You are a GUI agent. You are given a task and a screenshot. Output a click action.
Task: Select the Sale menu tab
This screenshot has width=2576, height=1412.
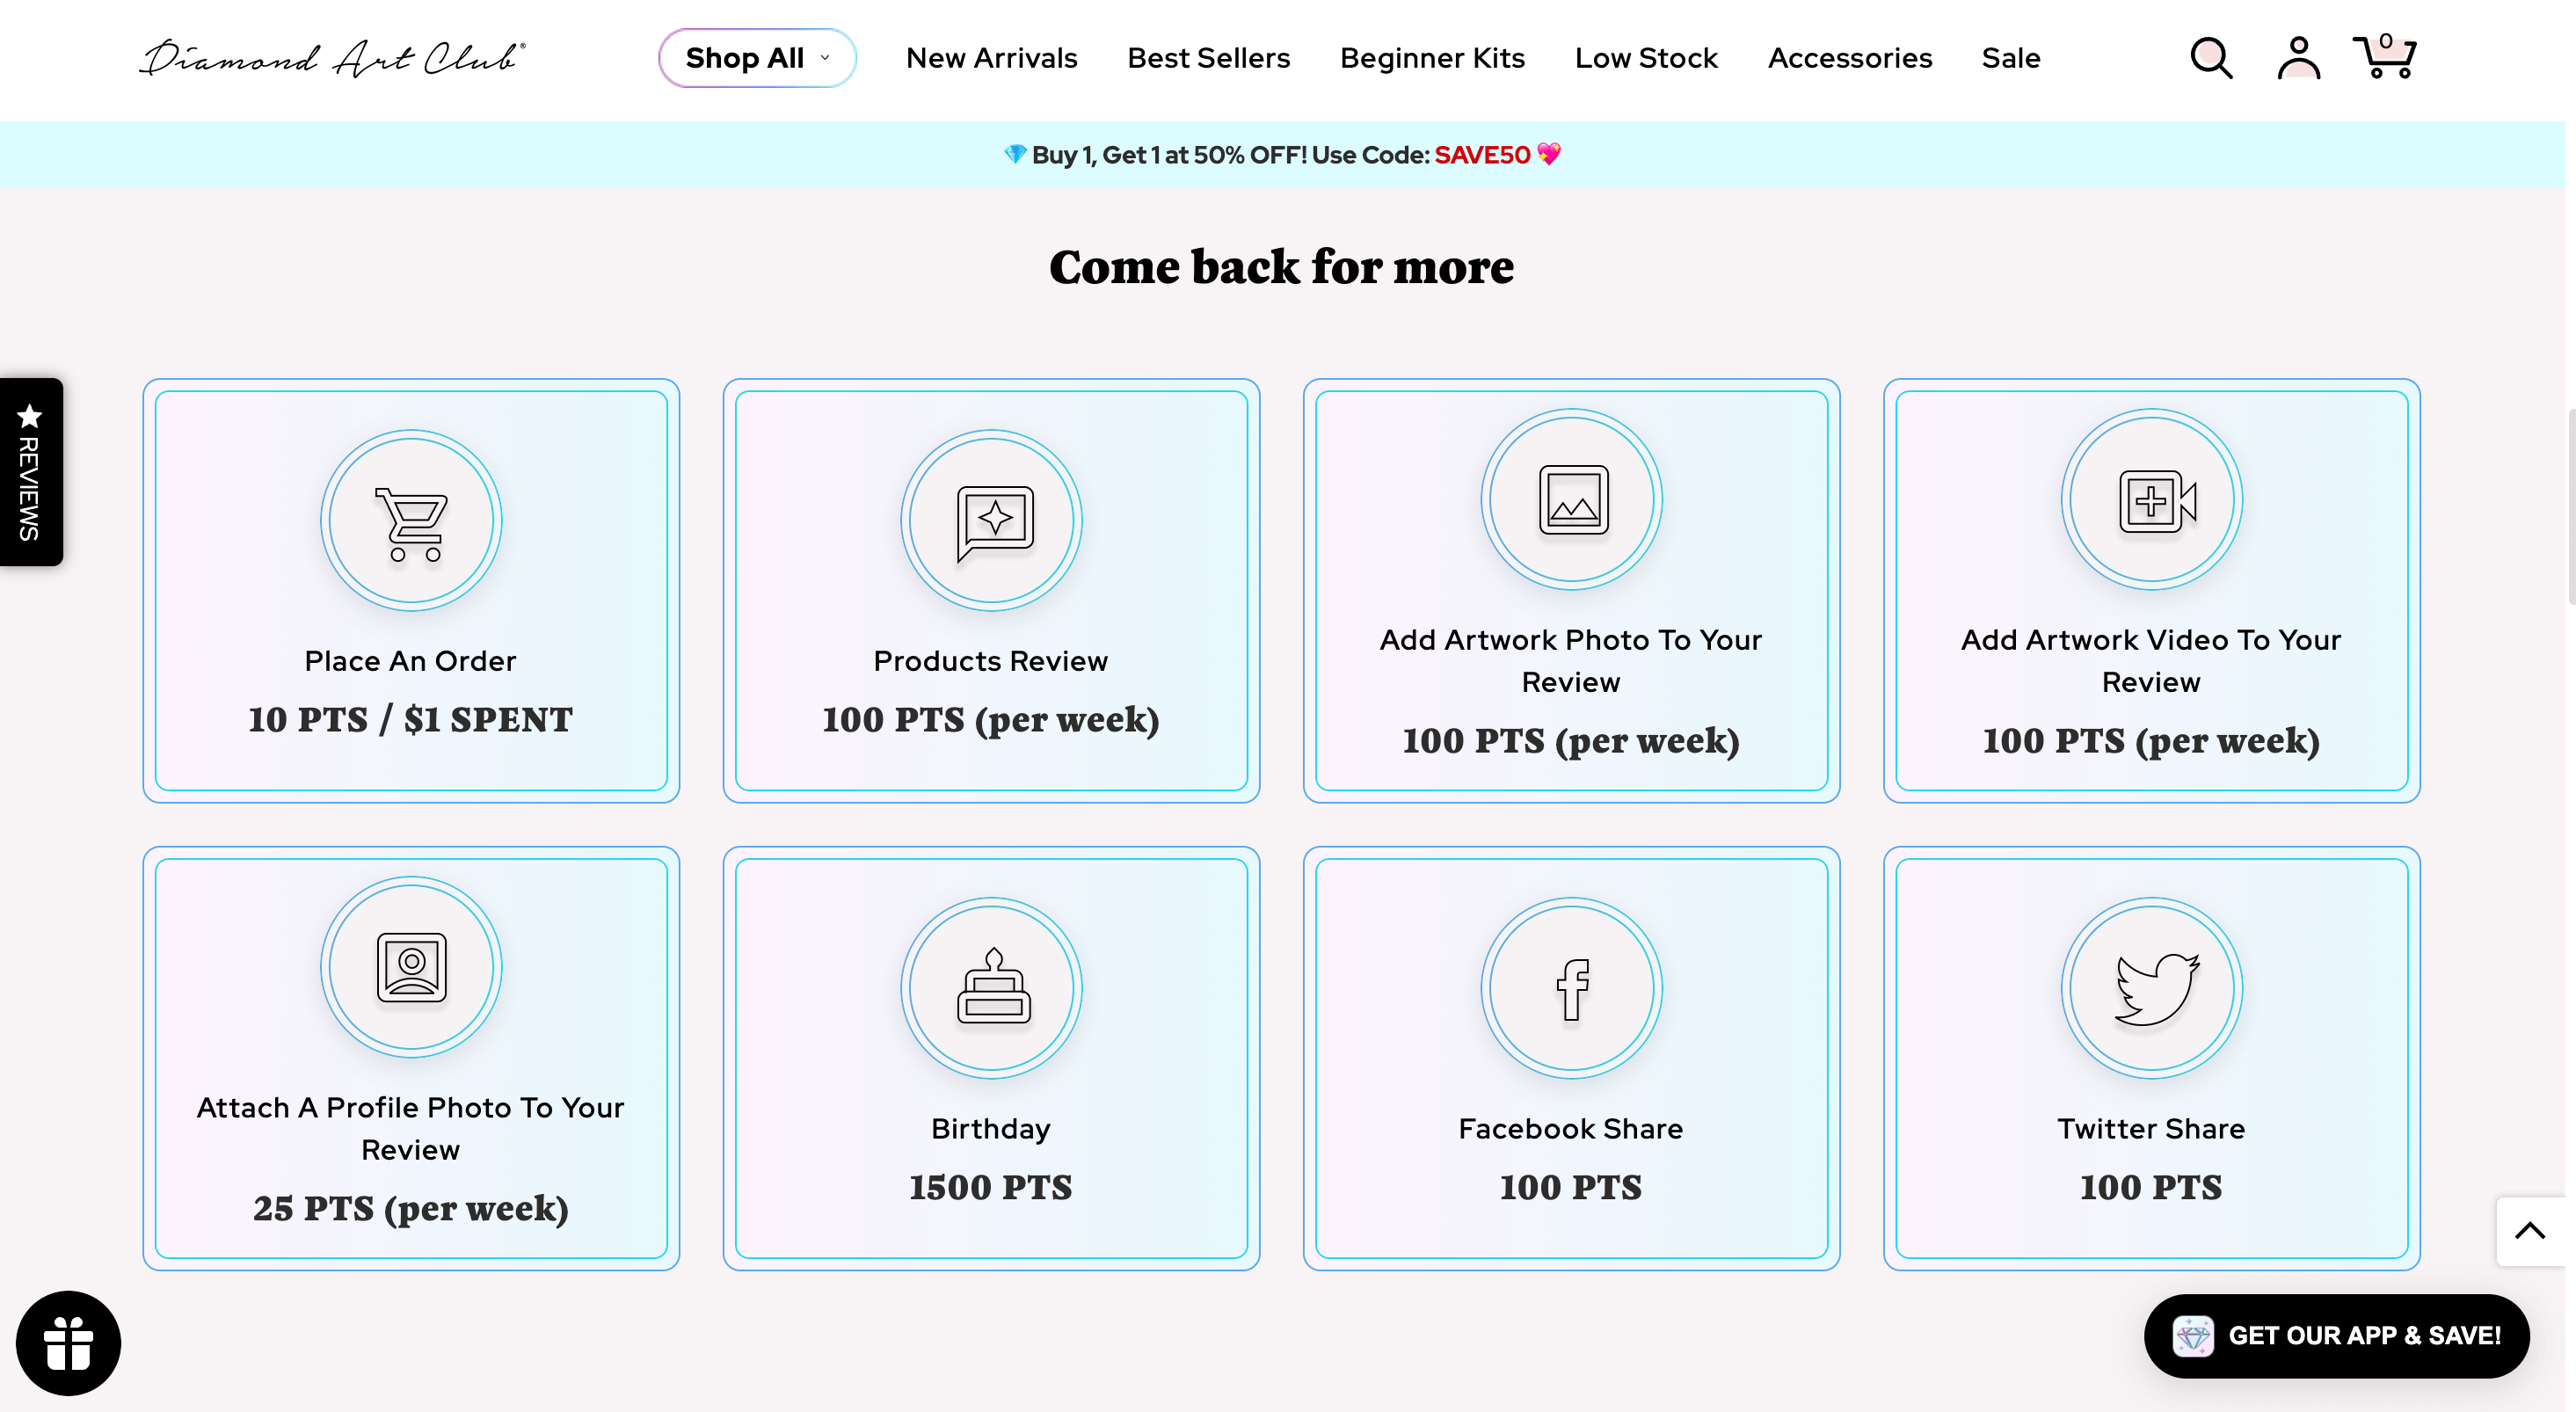2011,57
